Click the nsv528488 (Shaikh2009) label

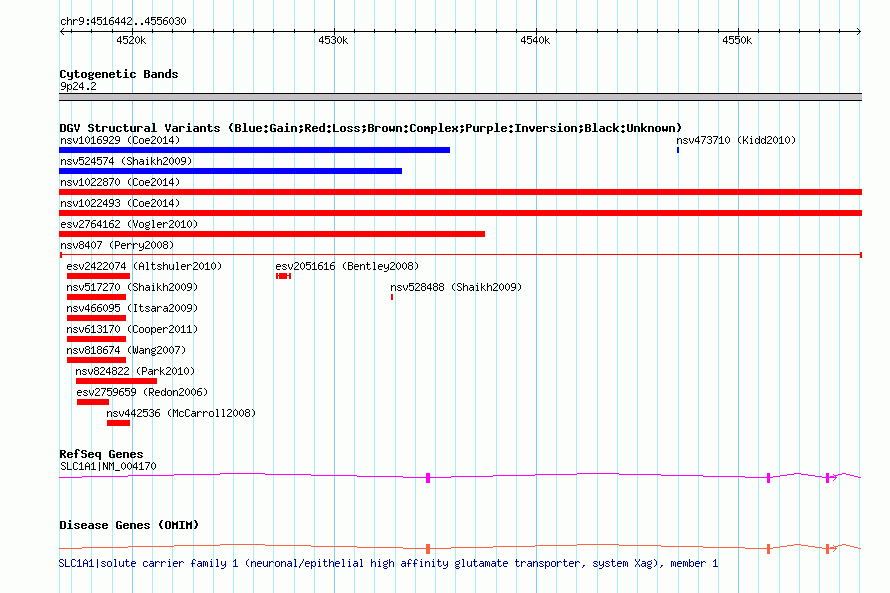pos(456,287)
